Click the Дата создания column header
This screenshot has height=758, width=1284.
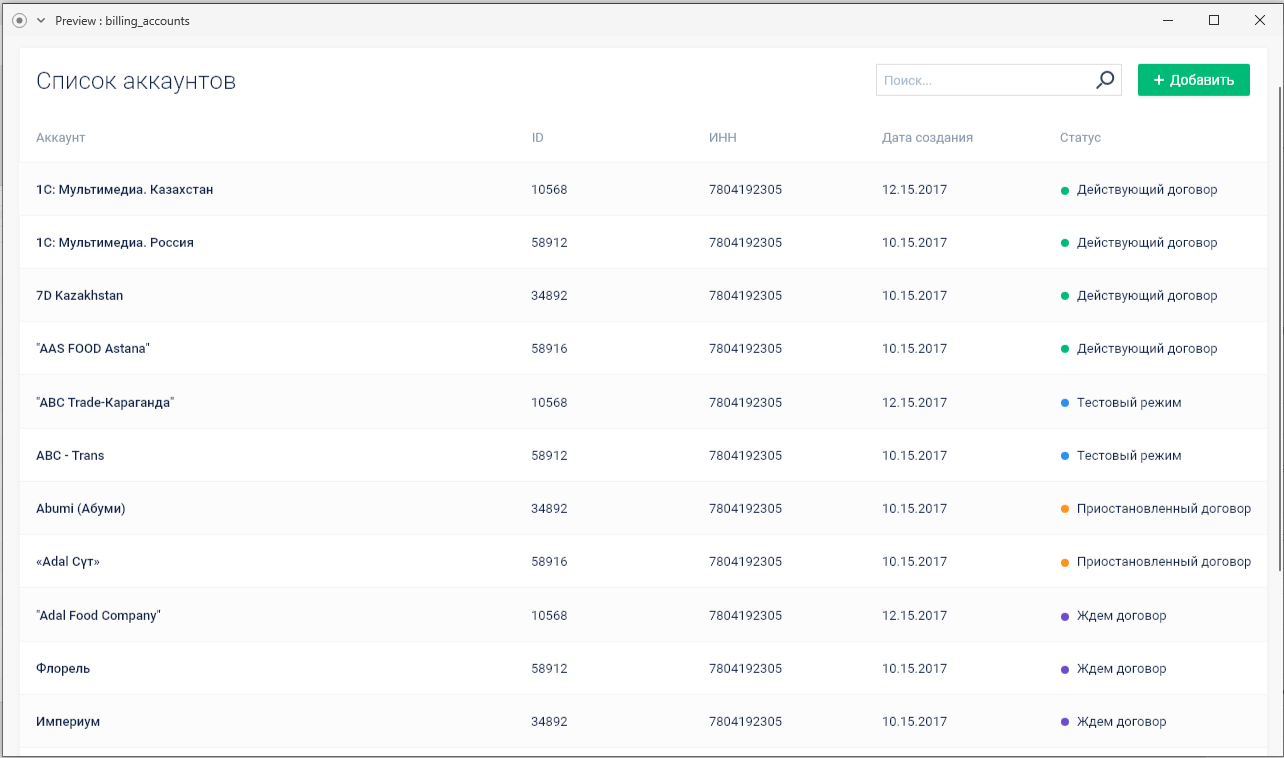pos(927,137)
